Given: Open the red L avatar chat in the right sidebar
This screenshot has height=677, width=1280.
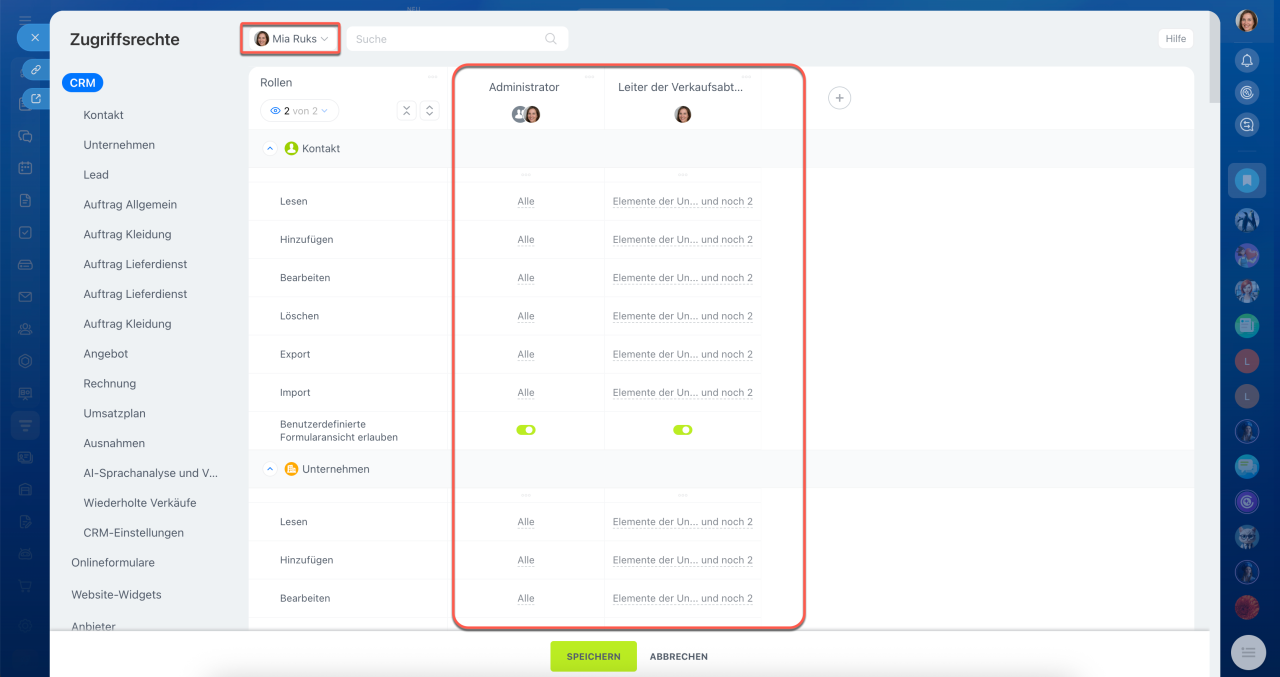Looking at the screenshot, I should pyautogui.click(x=1247, y=360).
